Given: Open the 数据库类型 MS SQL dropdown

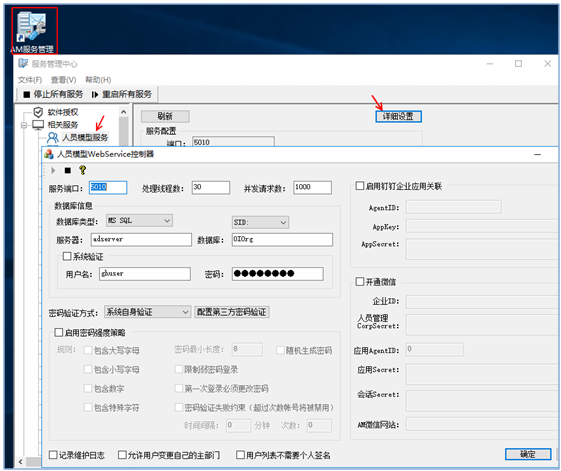Looking at the screenshot, I should click(140, 220).
